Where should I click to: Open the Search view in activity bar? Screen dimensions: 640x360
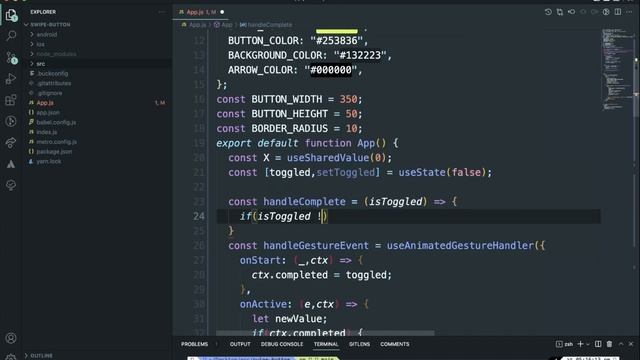[x=11, y=36]
